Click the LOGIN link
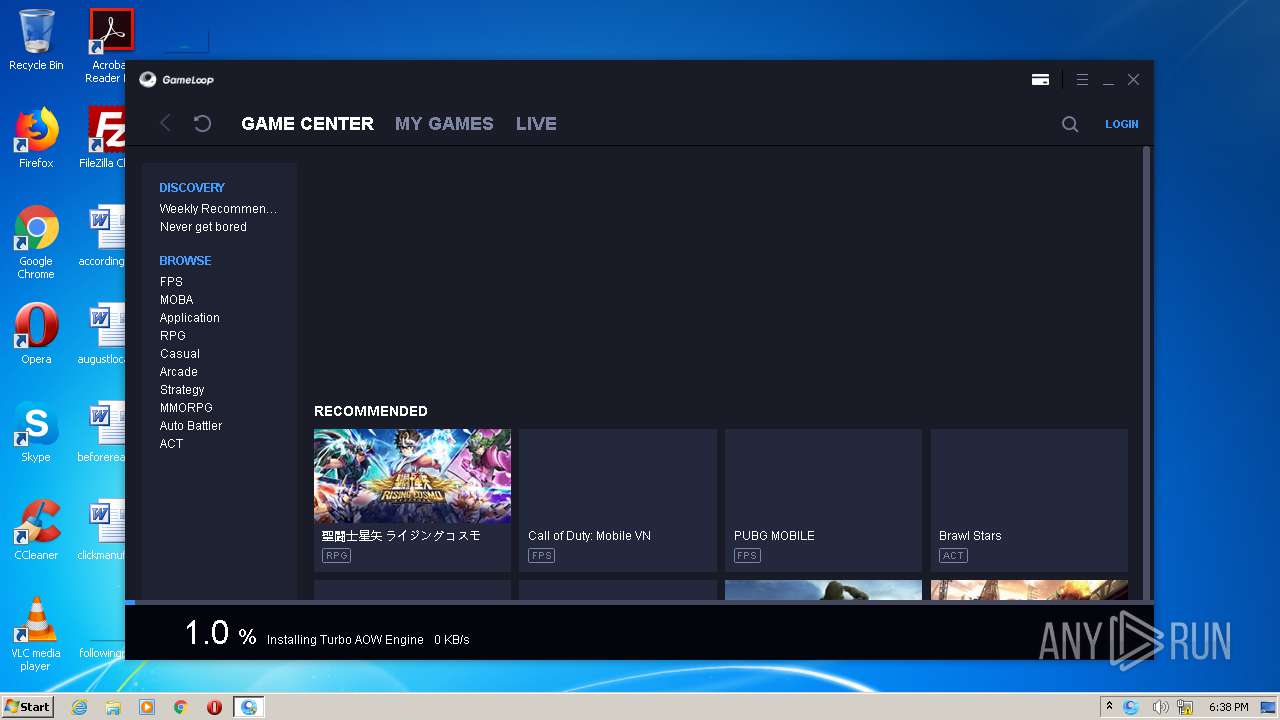 (x=1121, y=124)
